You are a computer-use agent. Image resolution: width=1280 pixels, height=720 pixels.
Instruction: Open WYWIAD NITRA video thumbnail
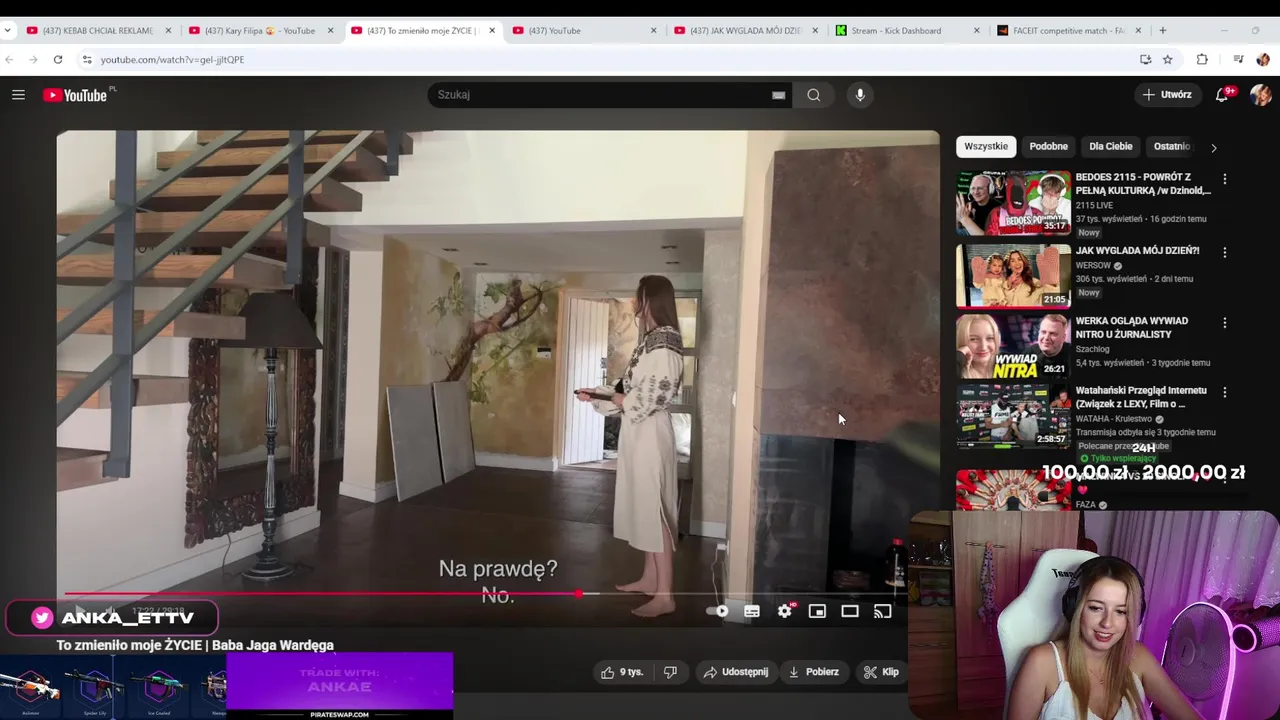click(1013, 346)
